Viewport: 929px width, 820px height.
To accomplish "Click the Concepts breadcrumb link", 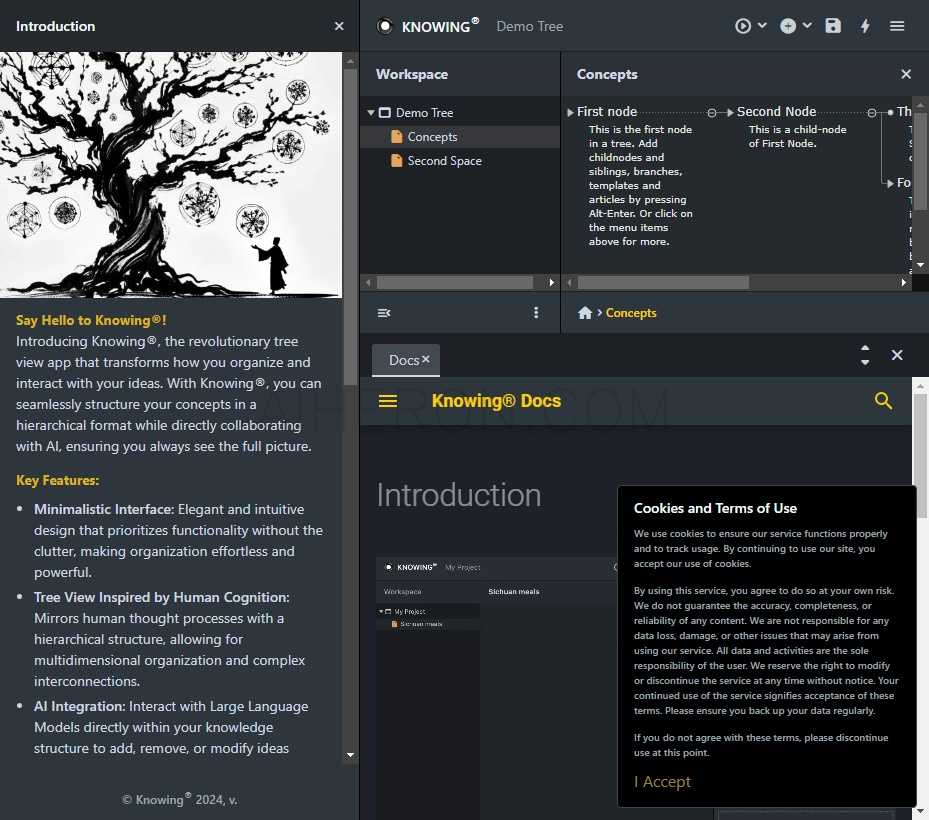I will point(631,313).
